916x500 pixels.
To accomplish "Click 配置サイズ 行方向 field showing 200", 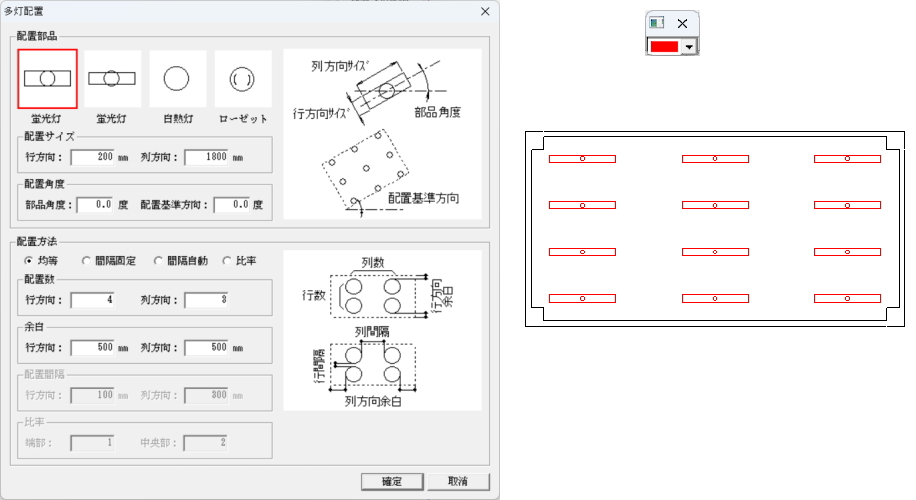I will click(93, 157).
